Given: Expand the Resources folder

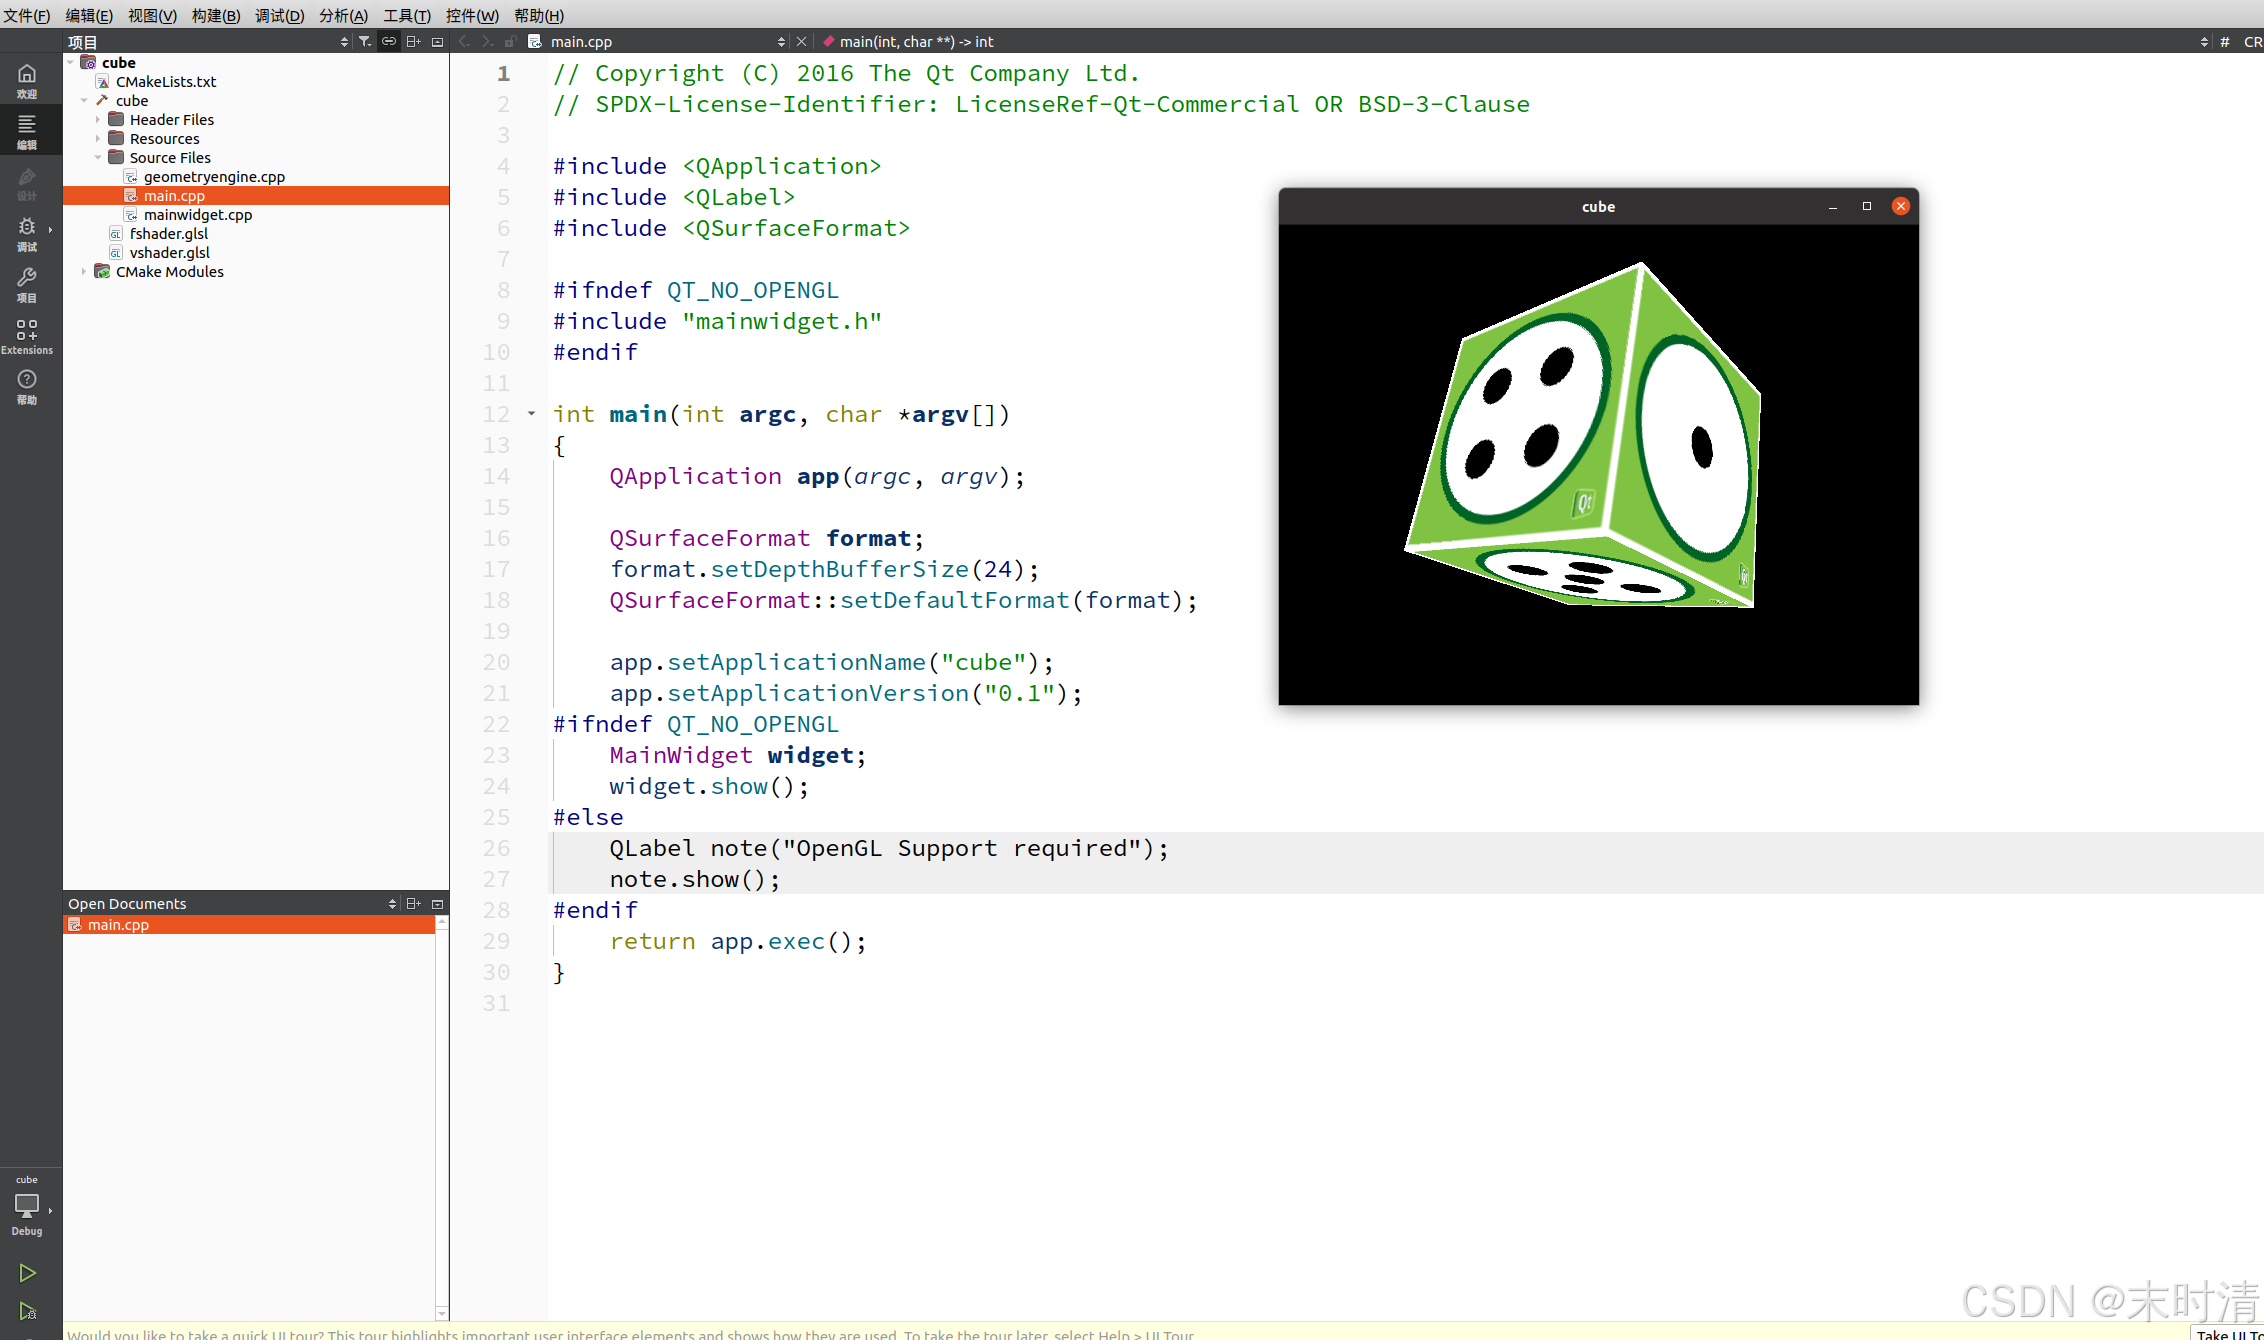Looking at the screenshot, I should coord(98,138).
